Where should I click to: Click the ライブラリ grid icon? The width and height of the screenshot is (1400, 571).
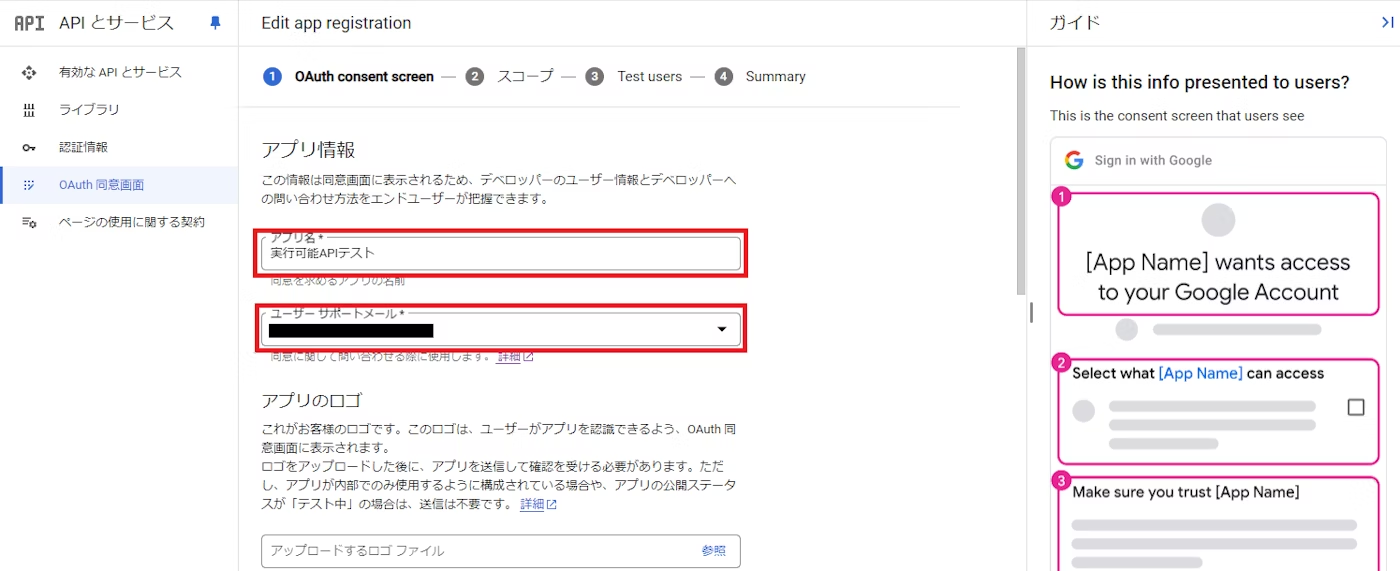pyautogui.click(x=29, y=110)
